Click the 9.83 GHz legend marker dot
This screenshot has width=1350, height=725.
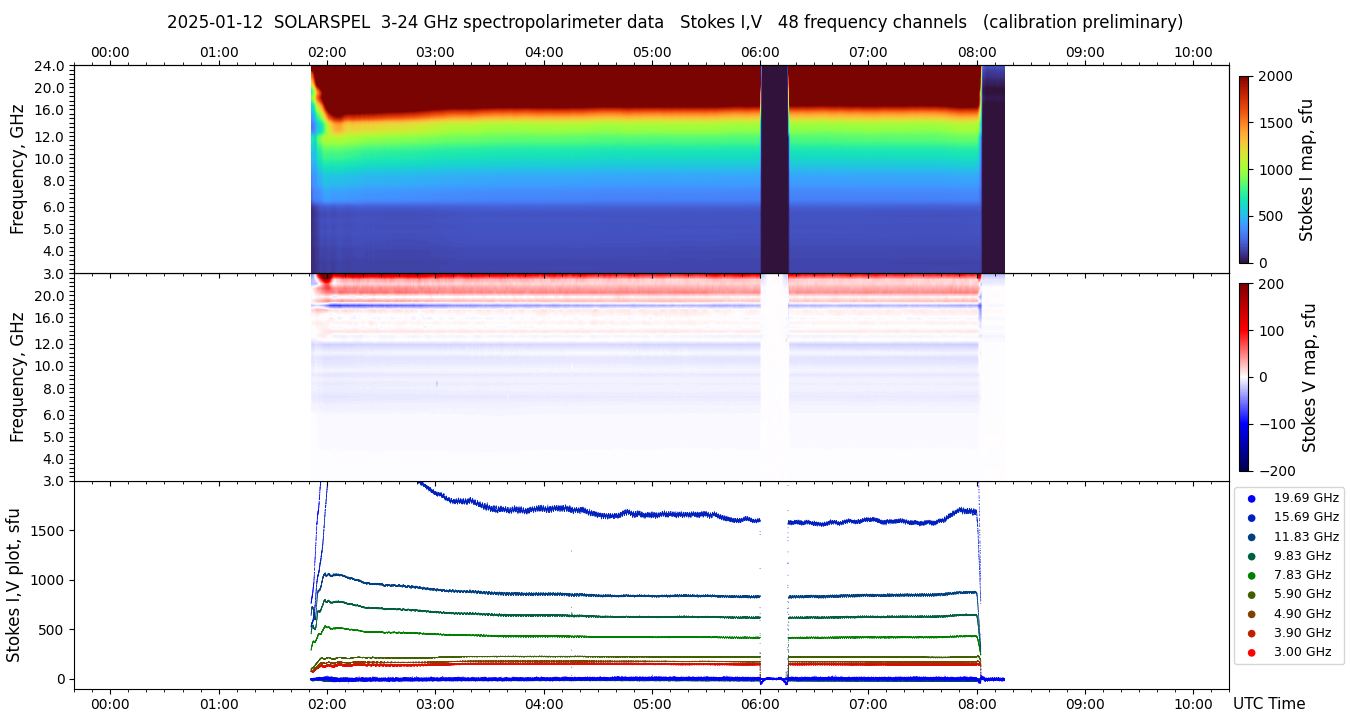pyautogui.click(x=1251, y=556)
